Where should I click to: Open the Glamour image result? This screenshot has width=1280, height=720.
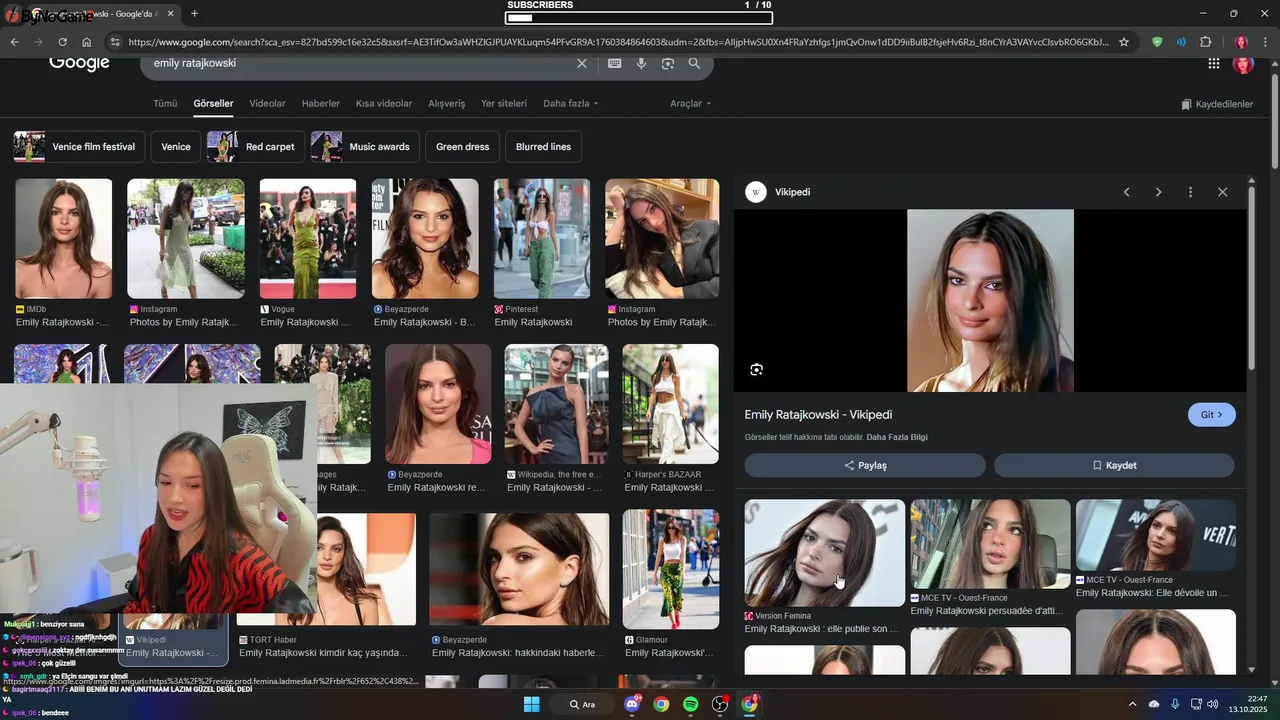click(670, 569)
